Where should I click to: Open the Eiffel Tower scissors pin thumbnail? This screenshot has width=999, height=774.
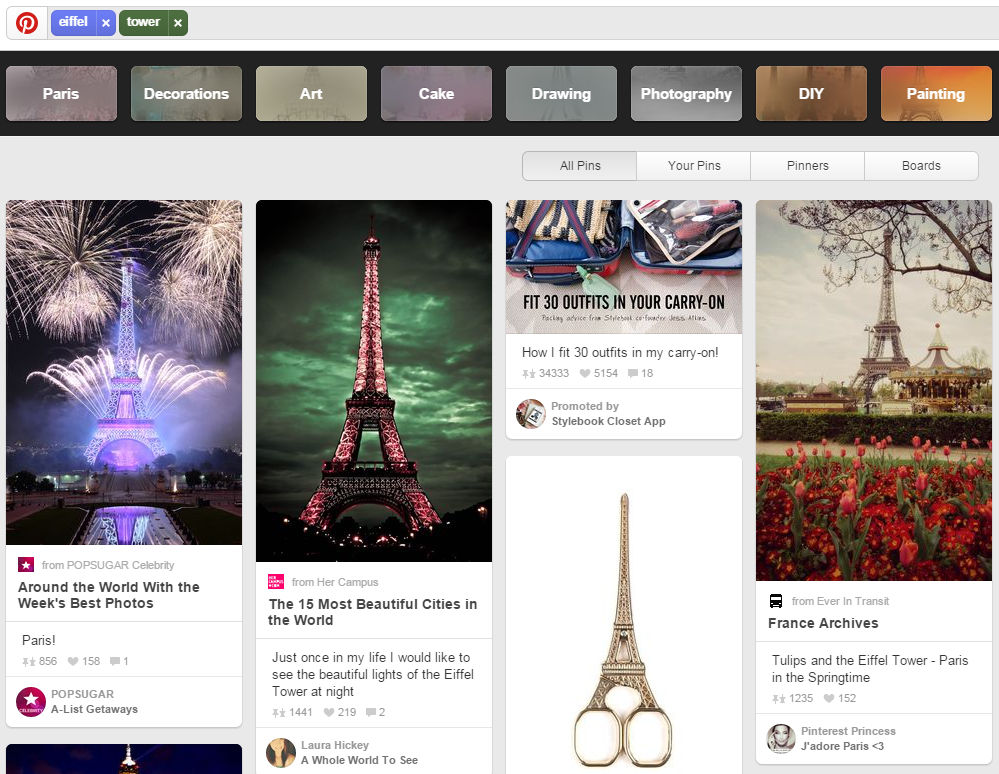tap(623, 615)
